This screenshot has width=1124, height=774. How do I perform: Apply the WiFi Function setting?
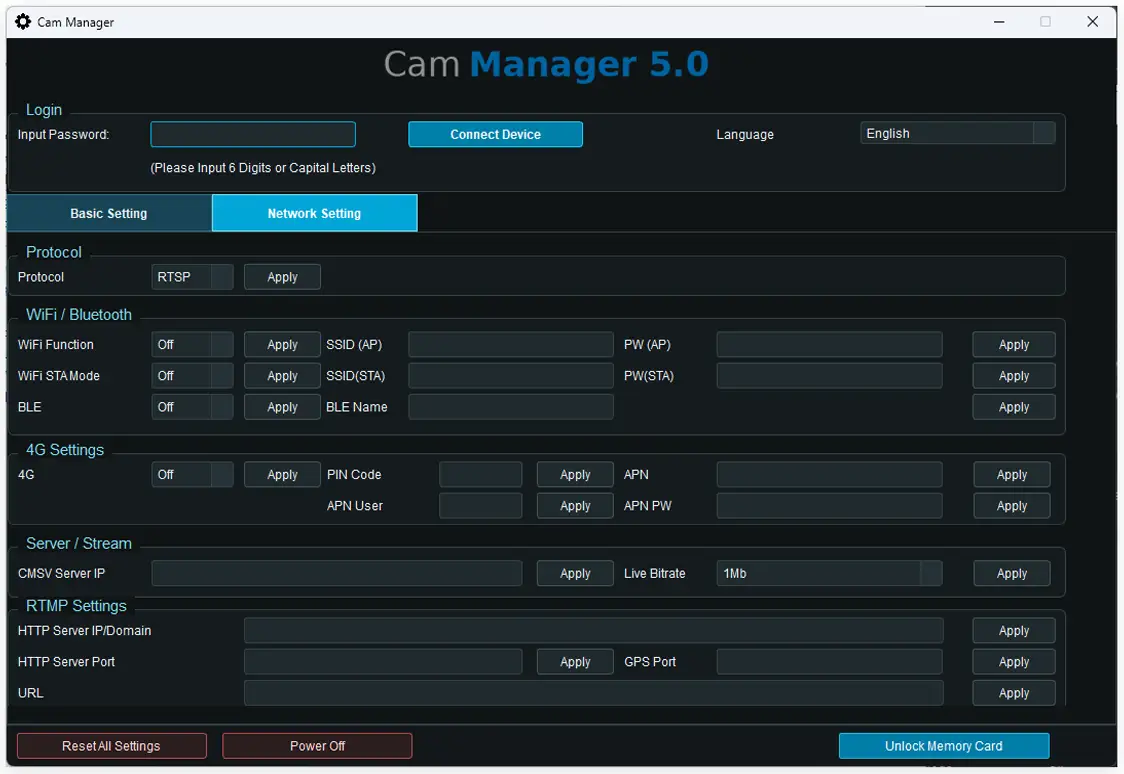tap(282, 345)
